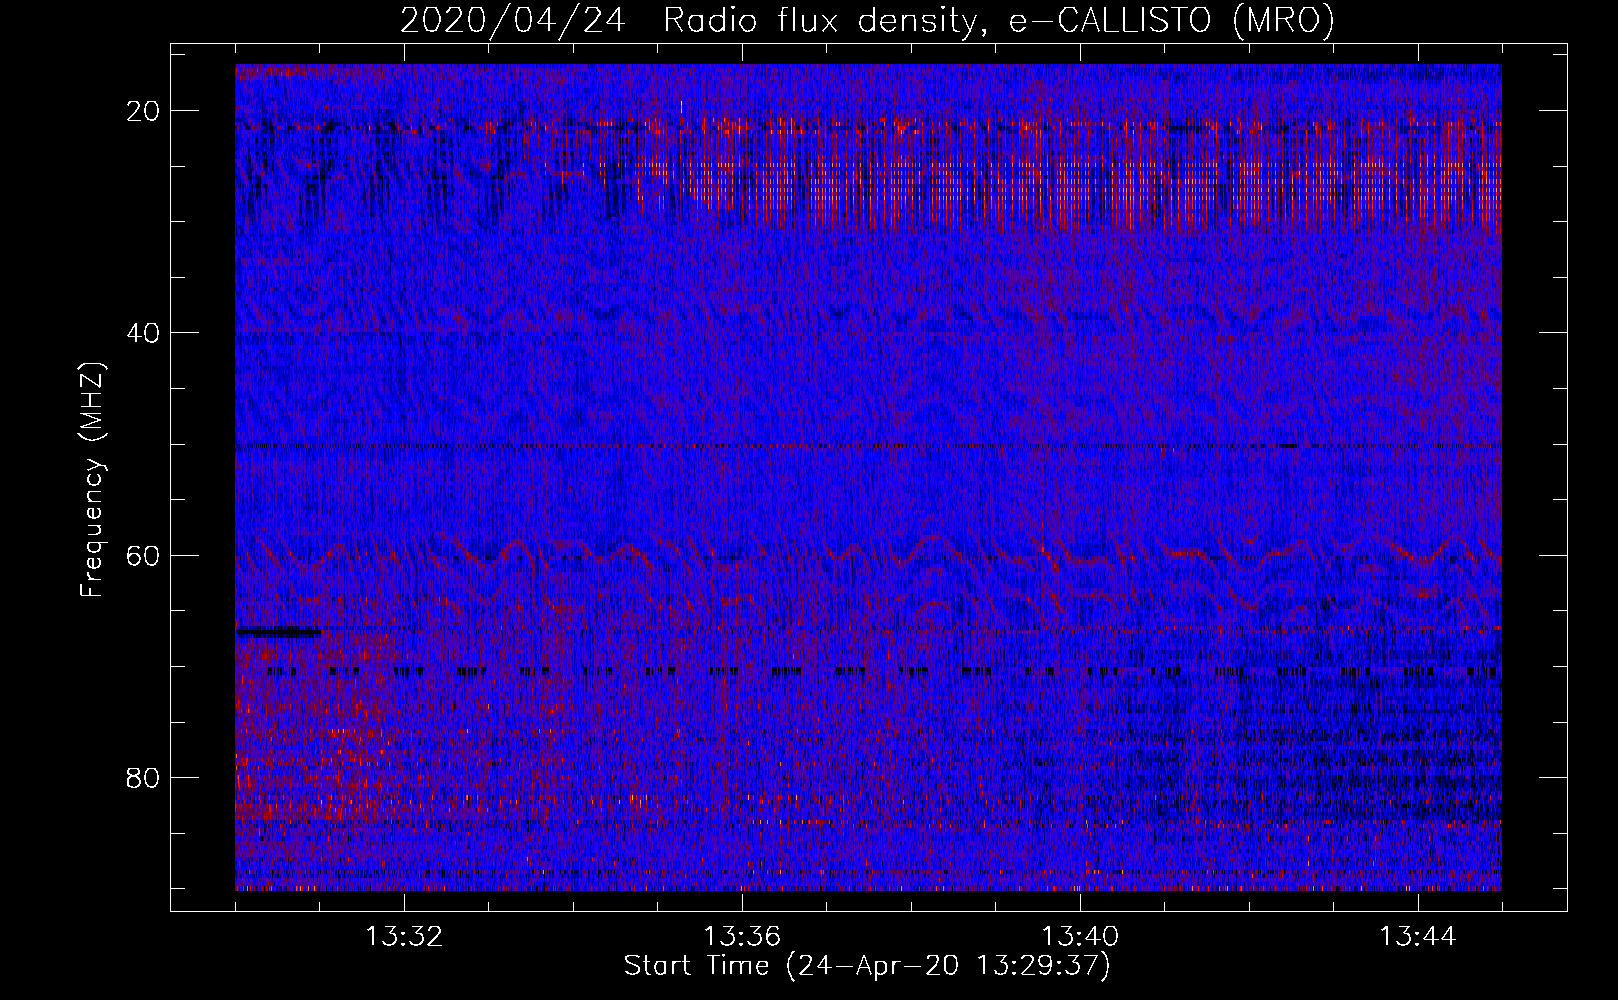Click the 'e-CALLISTO (MRO)' text in the title
Screen dimensions: 1618x1000
(1171, 20)
